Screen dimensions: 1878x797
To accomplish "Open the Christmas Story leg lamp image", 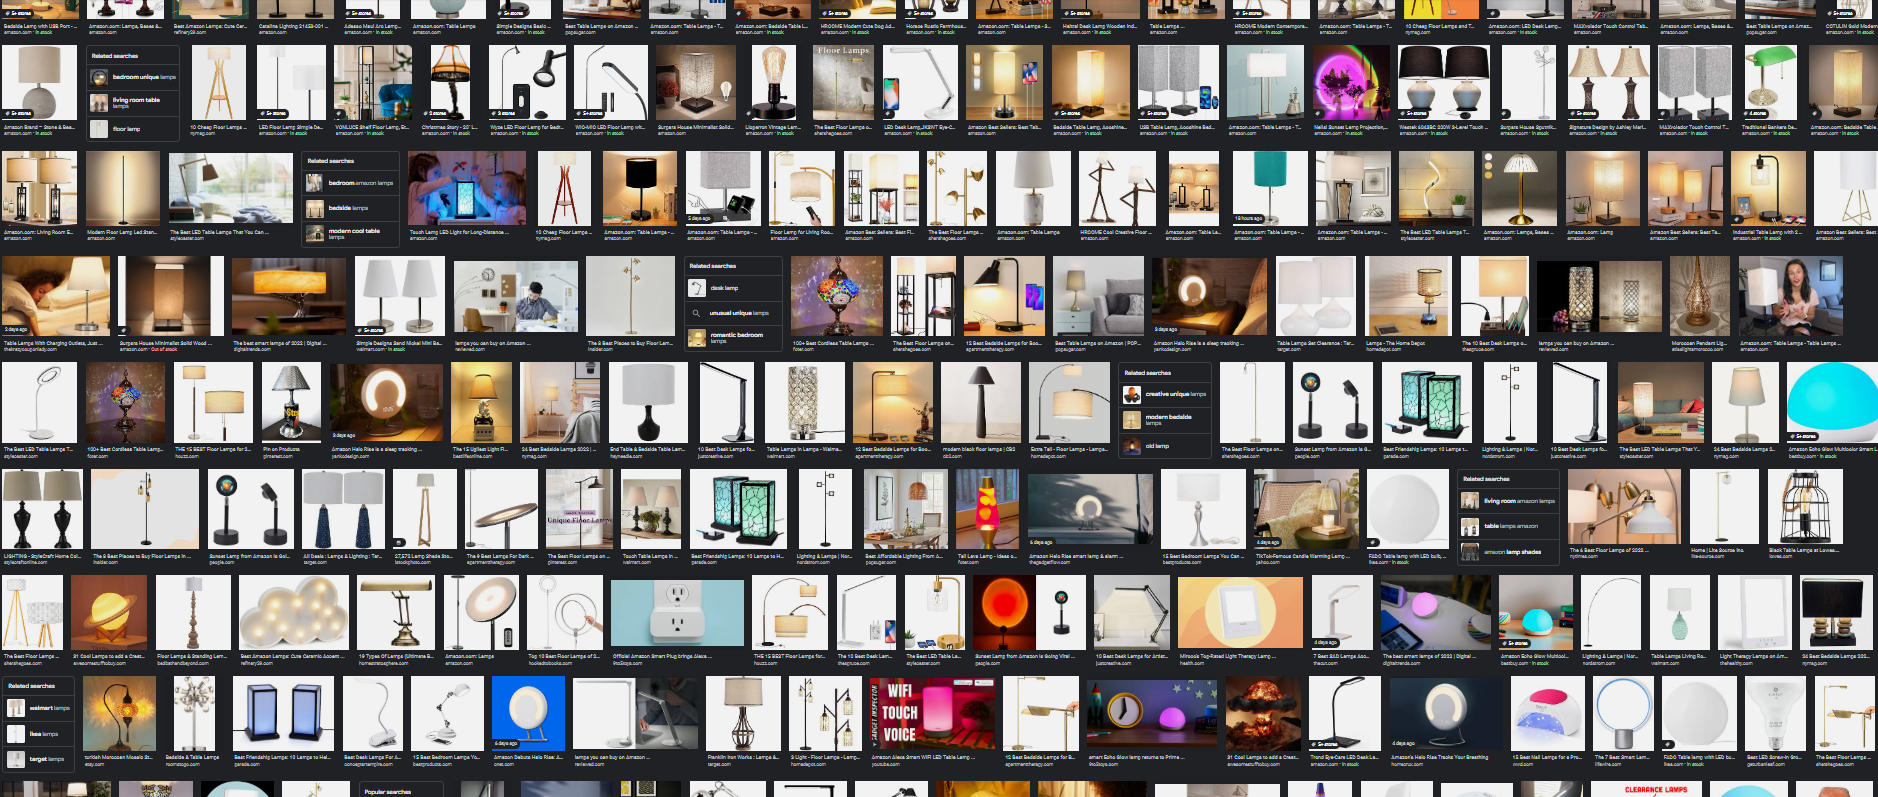I will 450,82.
